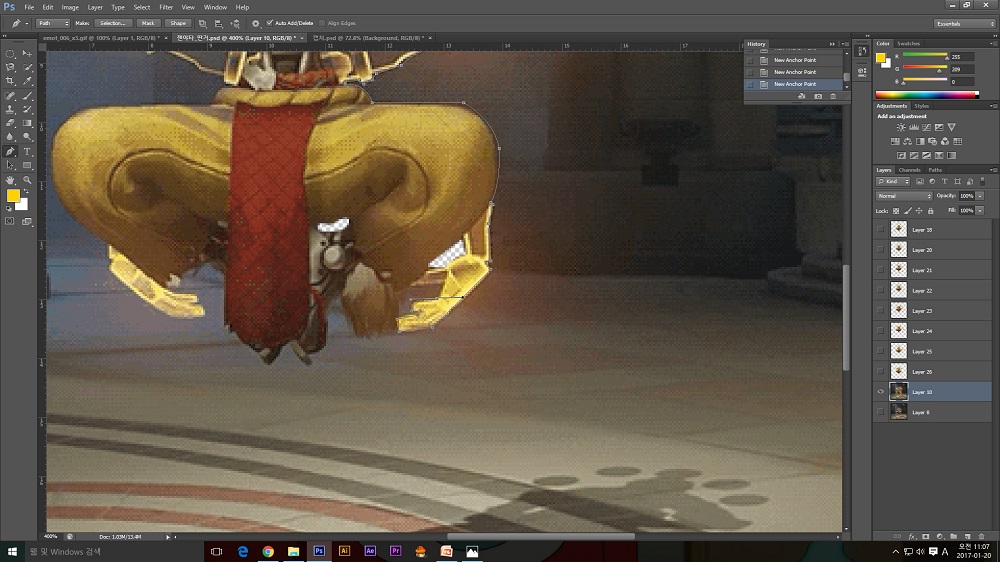
Task: Swap foreground and background colors
Action: pyautogui.click(x=26, y=191)
